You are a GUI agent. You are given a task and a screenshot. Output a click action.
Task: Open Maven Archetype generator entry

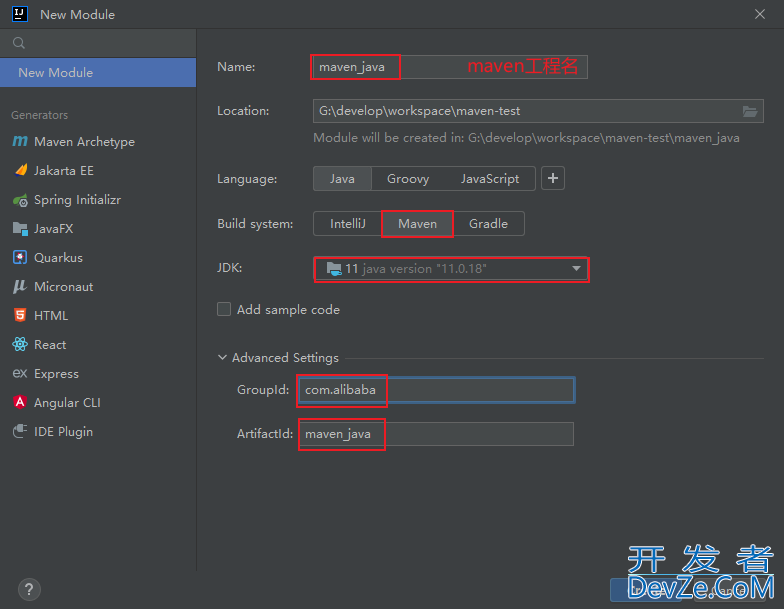point(98,142)
